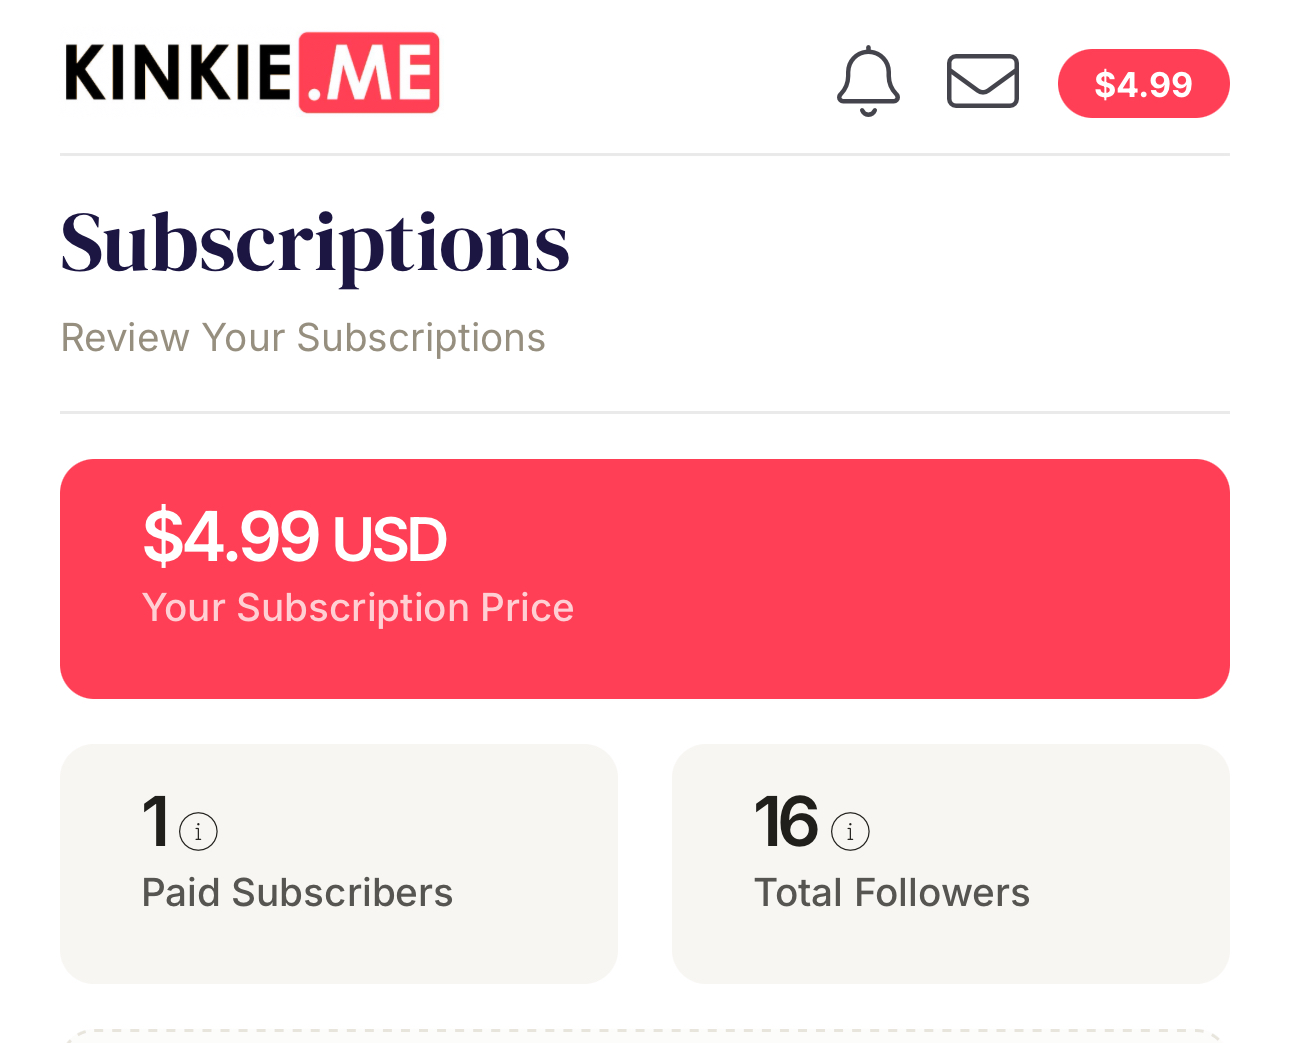Click the black KINKIE wordmark
This screenshot has height=1043, width=1290.
click(x=179, y=72)
